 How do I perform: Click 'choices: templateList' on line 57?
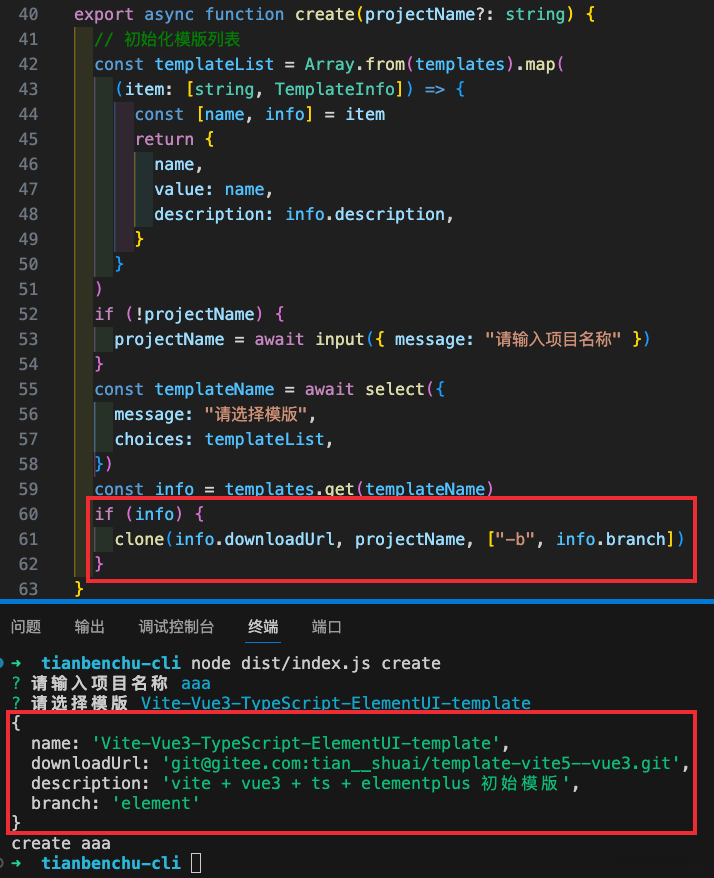coord(220,439)
